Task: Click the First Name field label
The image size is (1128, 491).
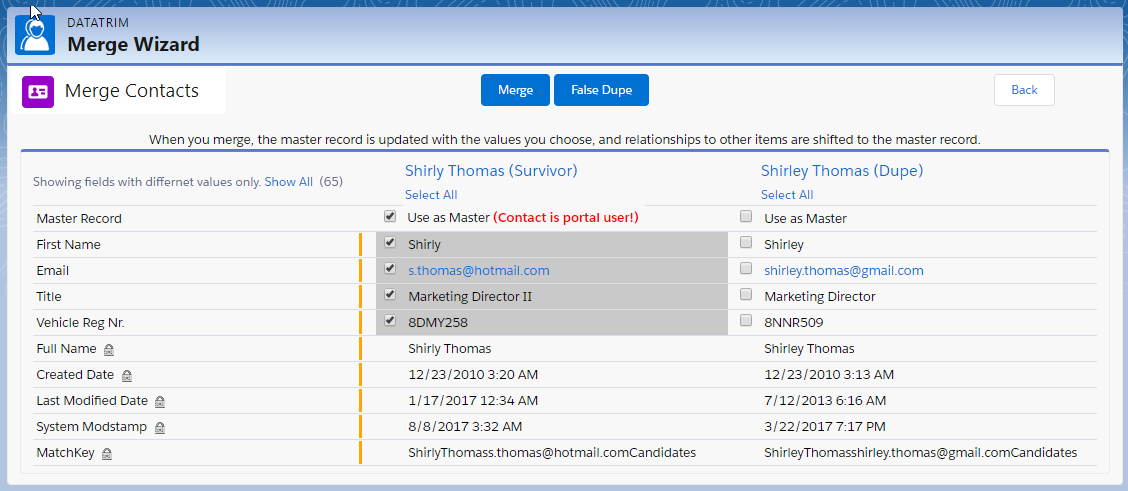Action: pyautogui.click(x=68, y=244)
